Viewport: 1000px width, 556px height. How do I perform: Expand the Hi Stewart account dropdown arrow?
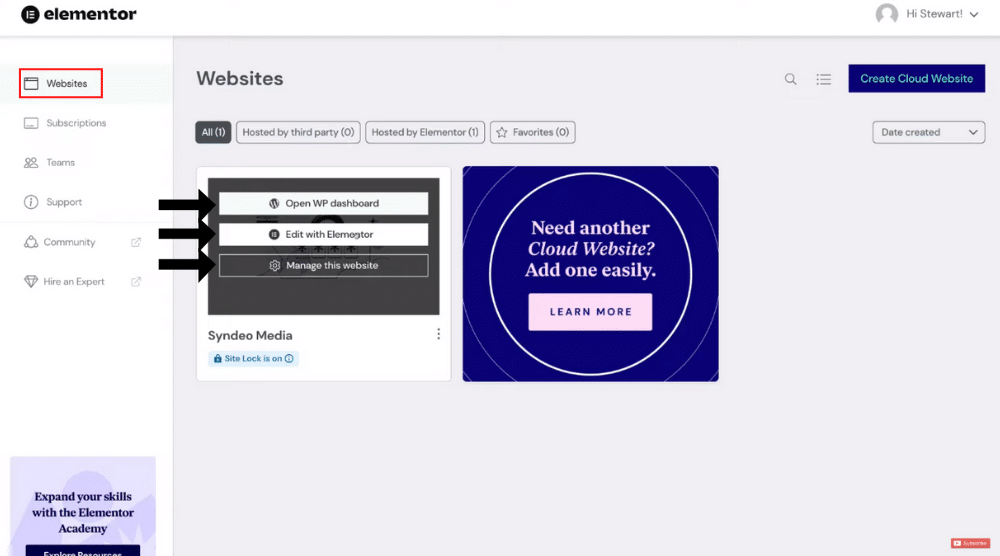tap(974, 15)
